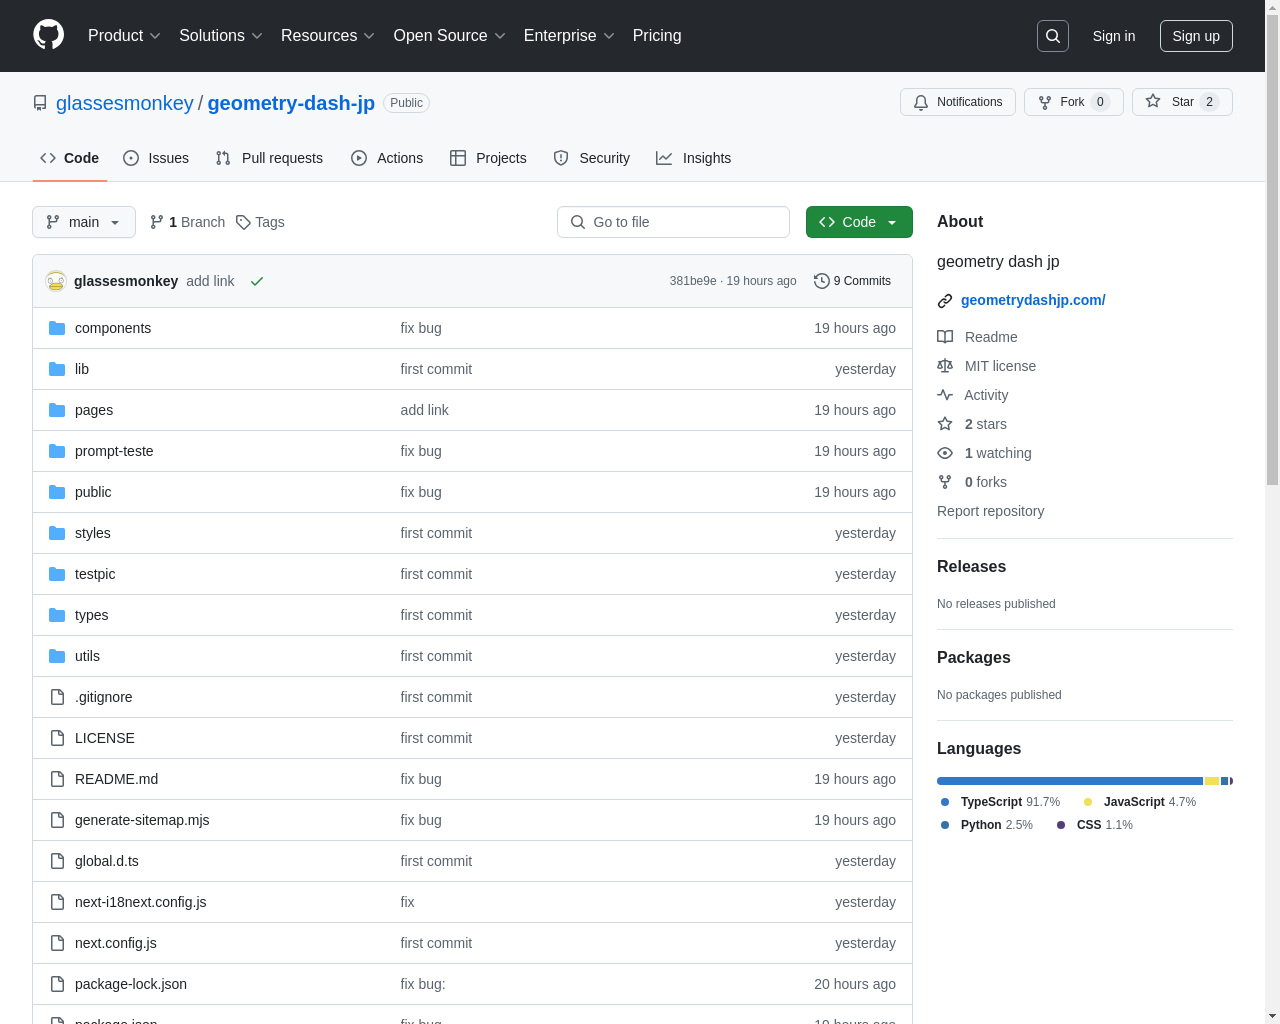
Task: Expand the Open Source menu
Action: click(450, 36)
